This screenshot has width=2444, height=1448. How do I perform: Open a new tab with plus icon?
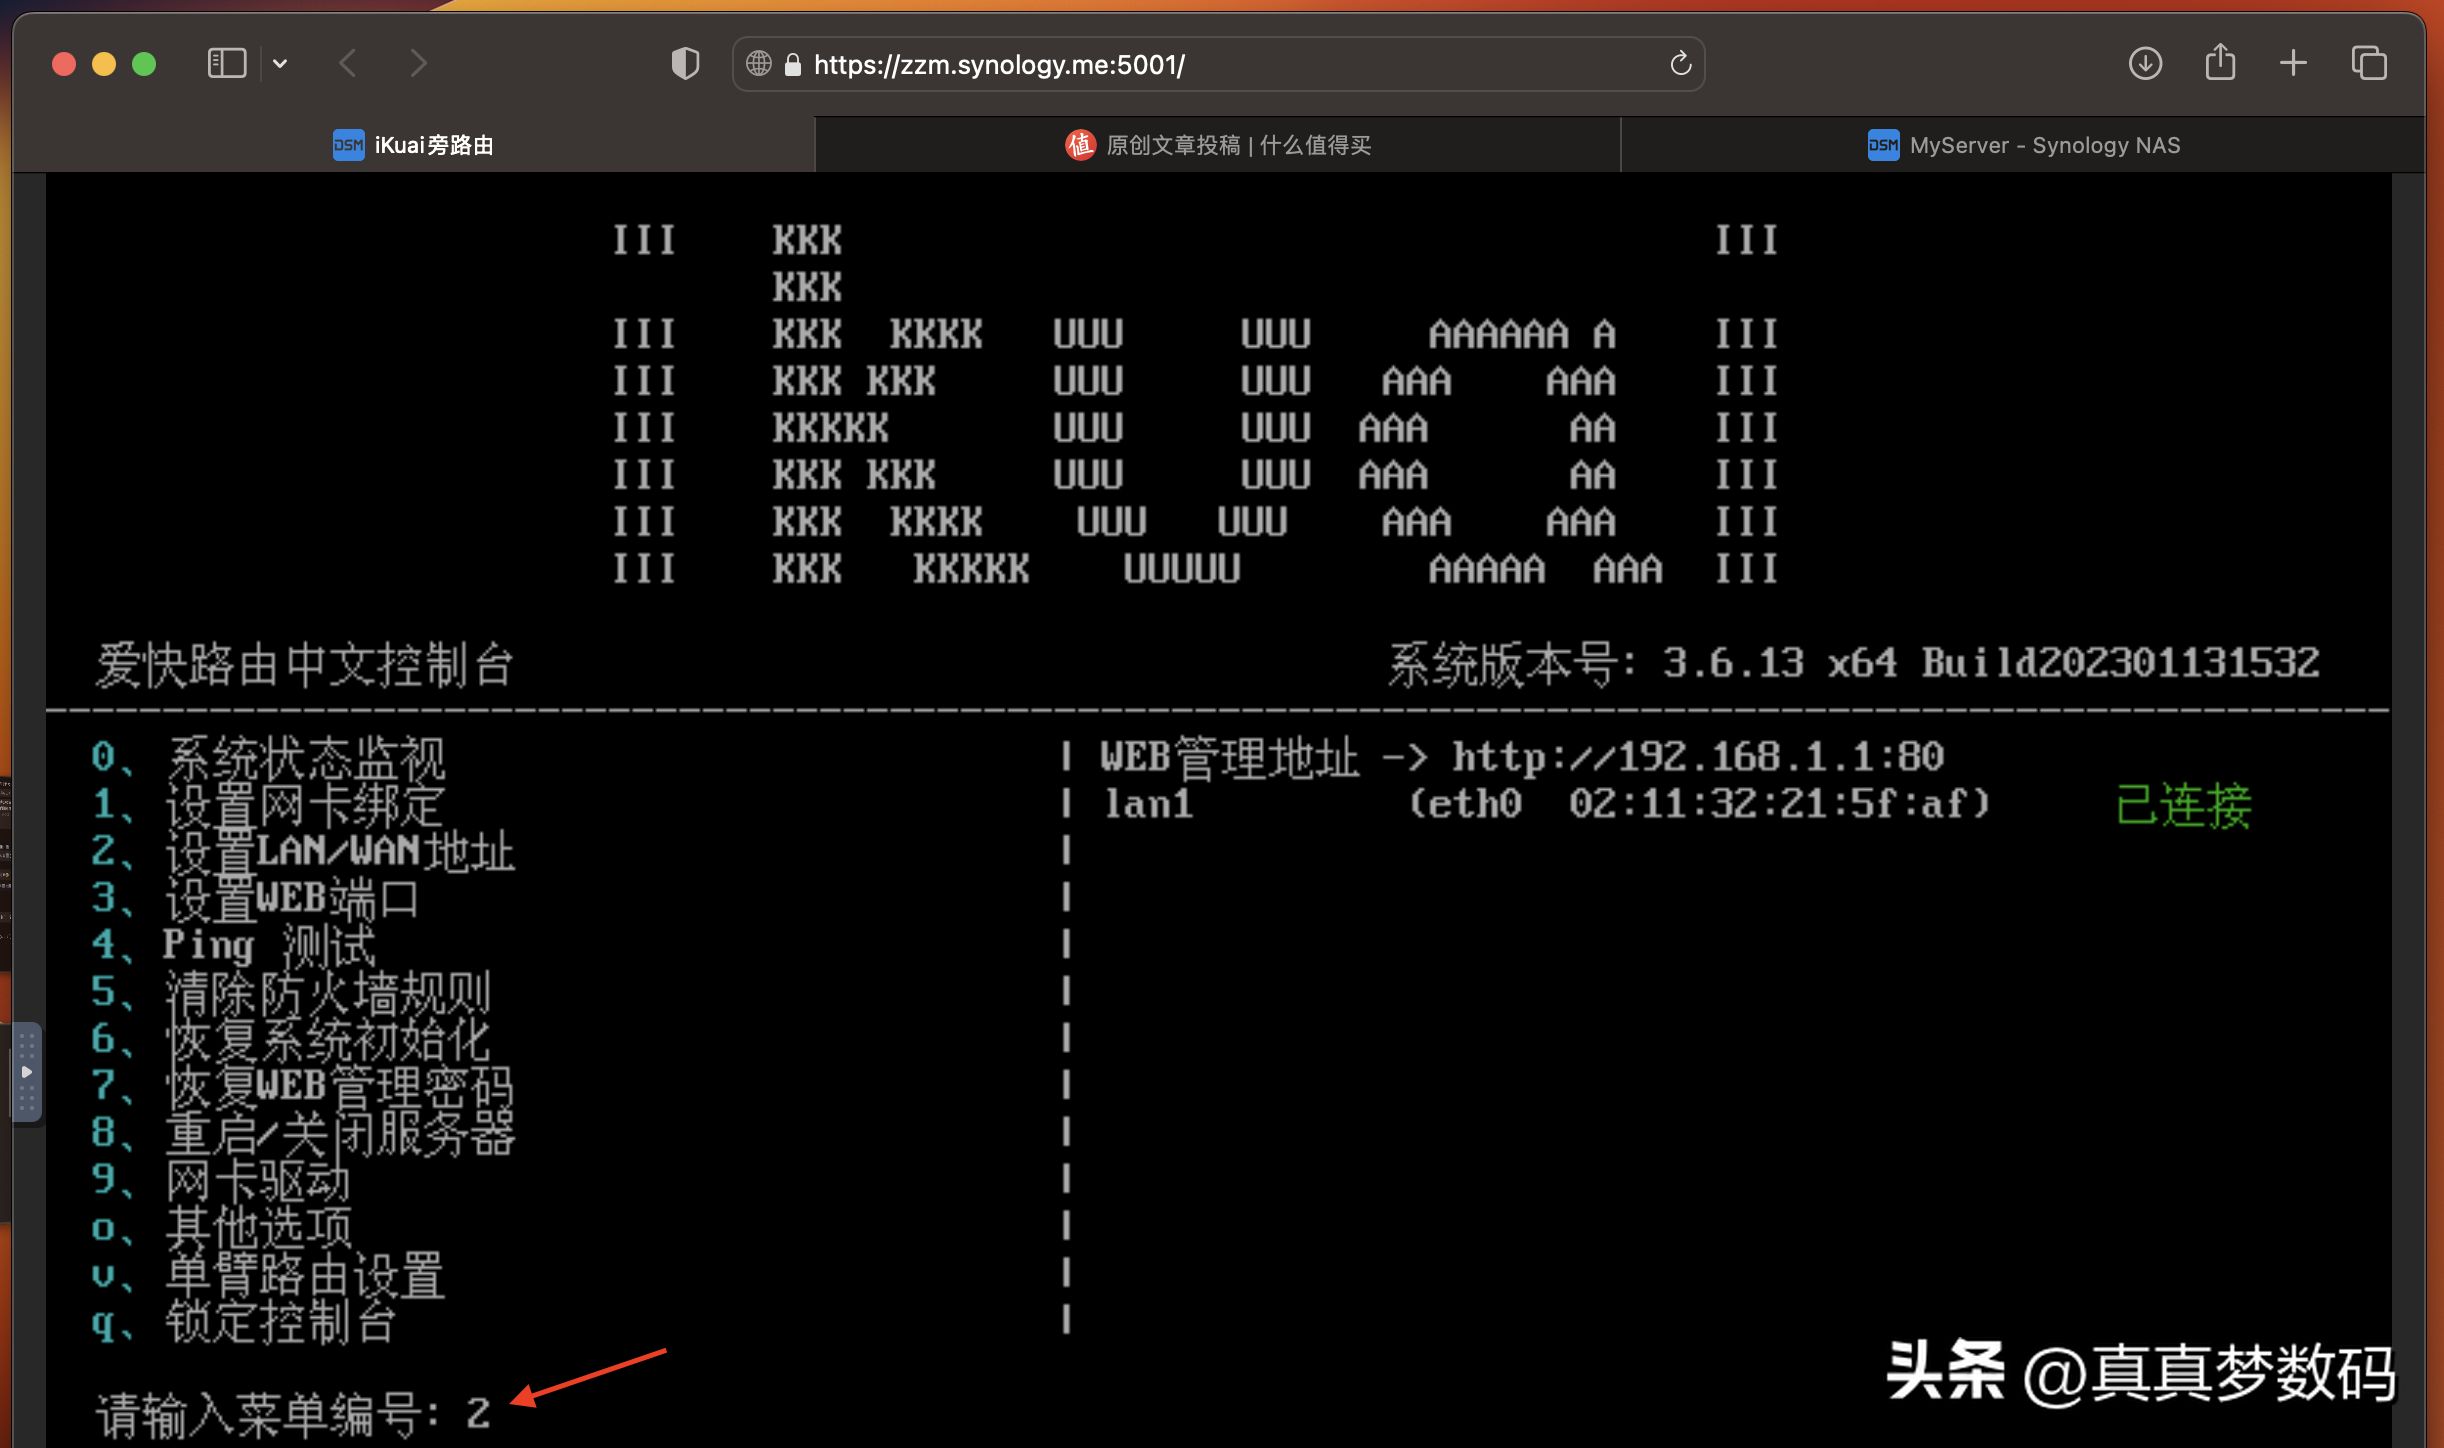(x=2293, y=64)
